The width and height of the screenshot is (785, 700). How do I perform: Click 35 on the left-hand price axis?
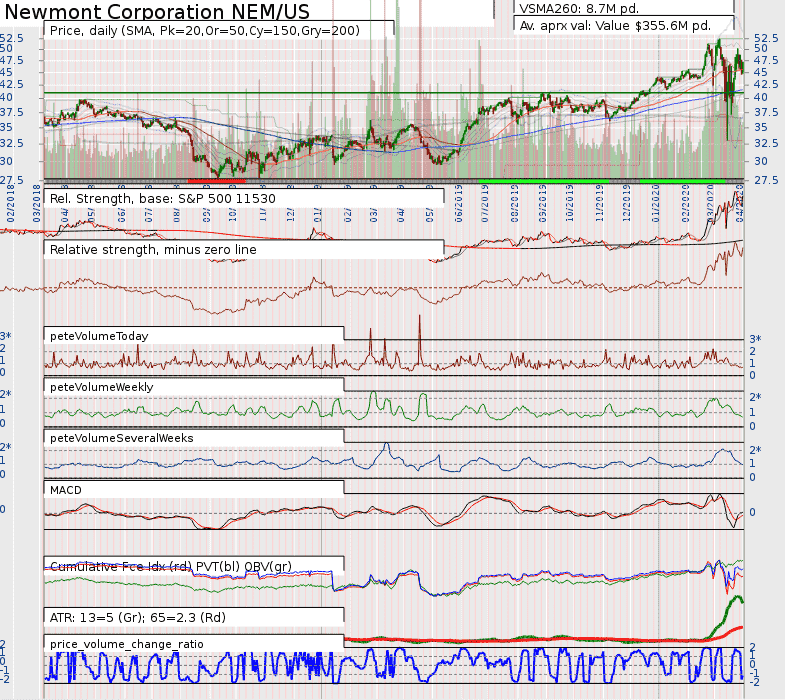tap(7, 127)
